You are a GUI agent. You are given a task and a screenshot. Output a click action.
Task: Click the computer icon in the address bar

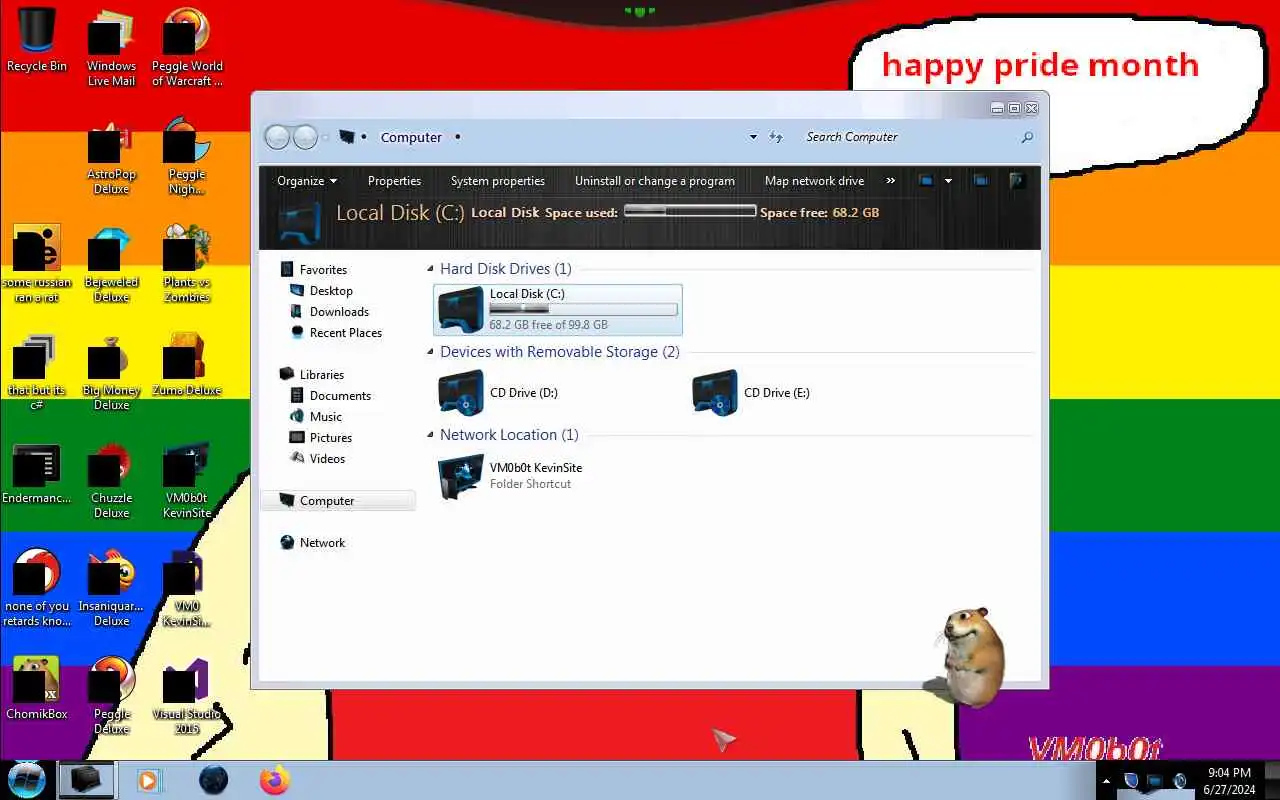pyautogui.click(x=347, y=137)
